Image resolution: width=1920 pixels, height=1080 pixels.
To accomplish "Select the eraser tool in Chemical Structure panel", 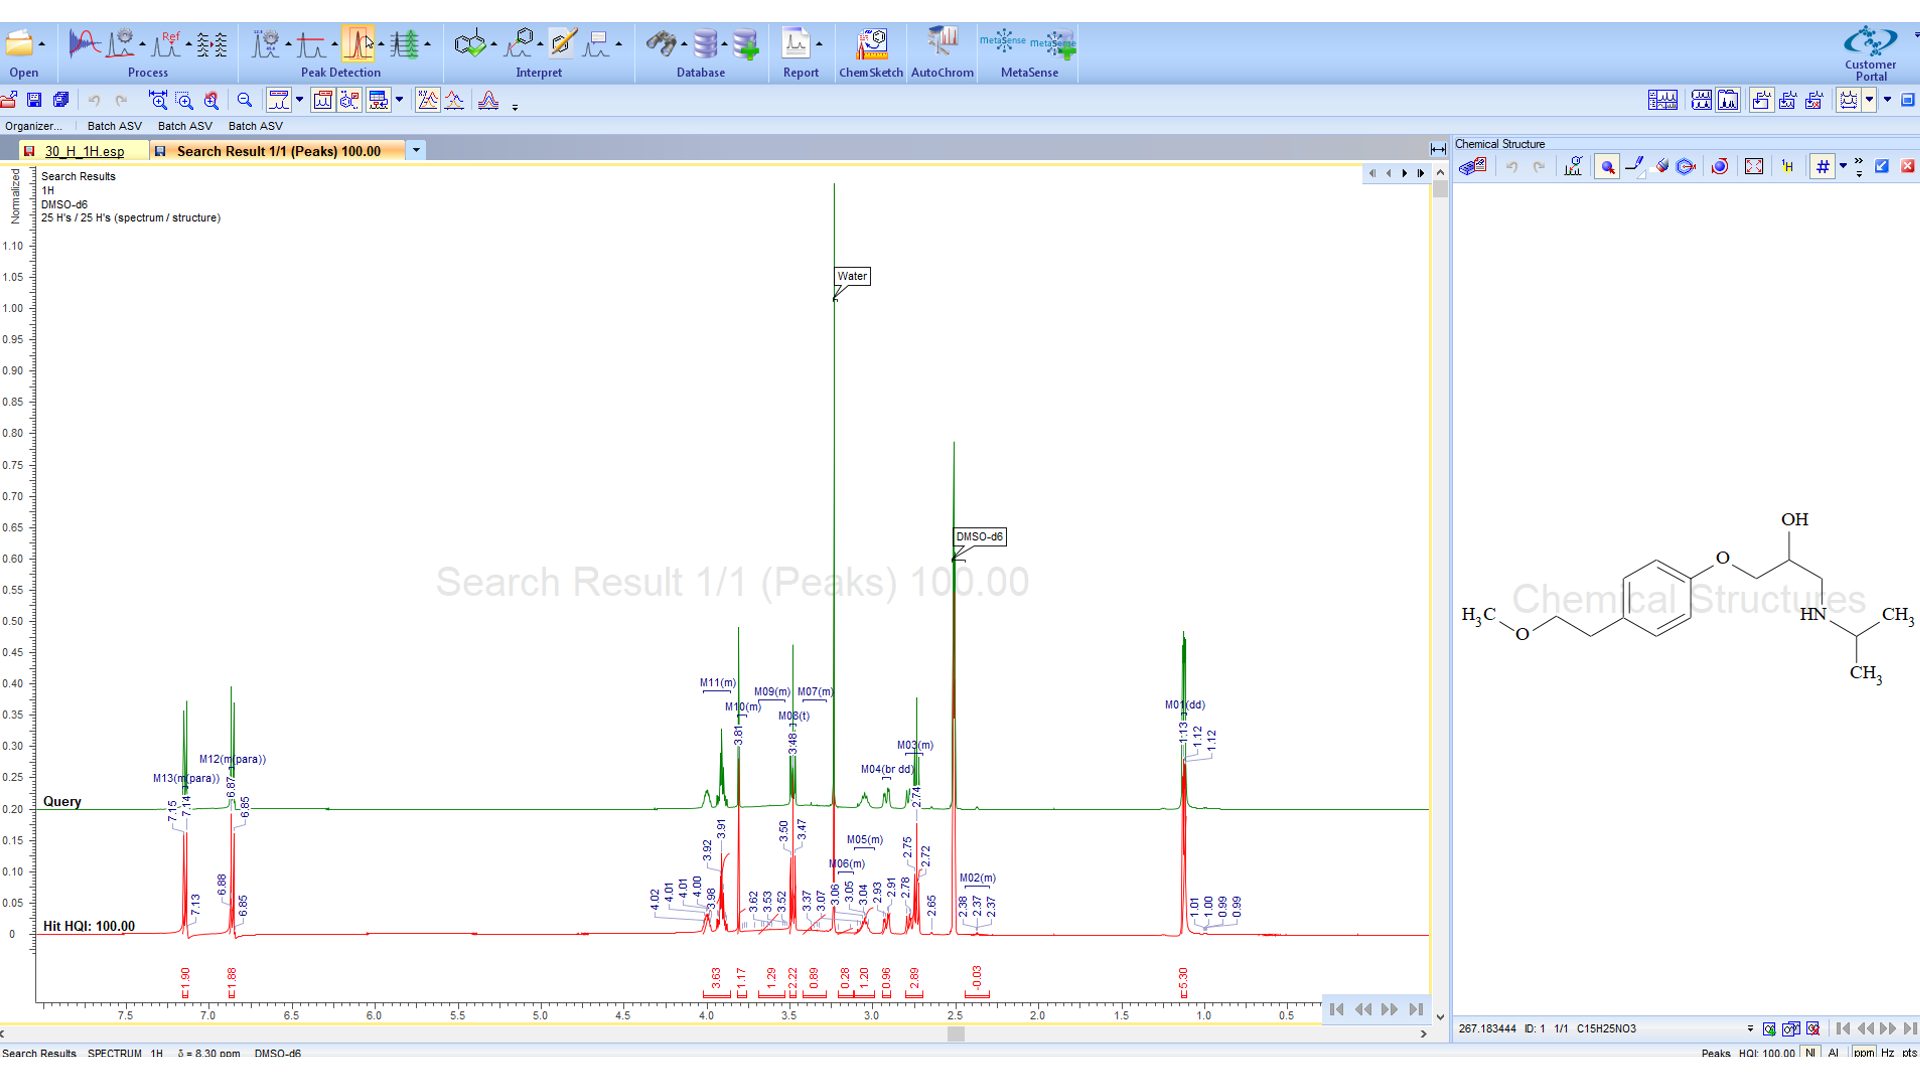I will [x=1661, y=167].
